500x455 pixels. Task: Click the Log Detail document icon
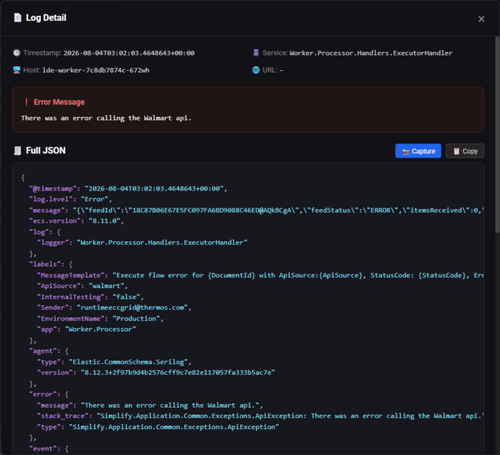coord(17,18)
